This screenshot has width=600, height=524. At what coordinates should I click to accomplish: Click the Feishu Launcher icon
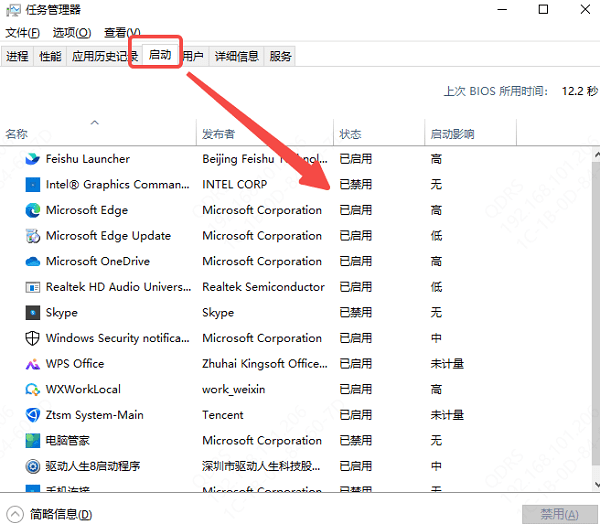[x=33, y=159]
